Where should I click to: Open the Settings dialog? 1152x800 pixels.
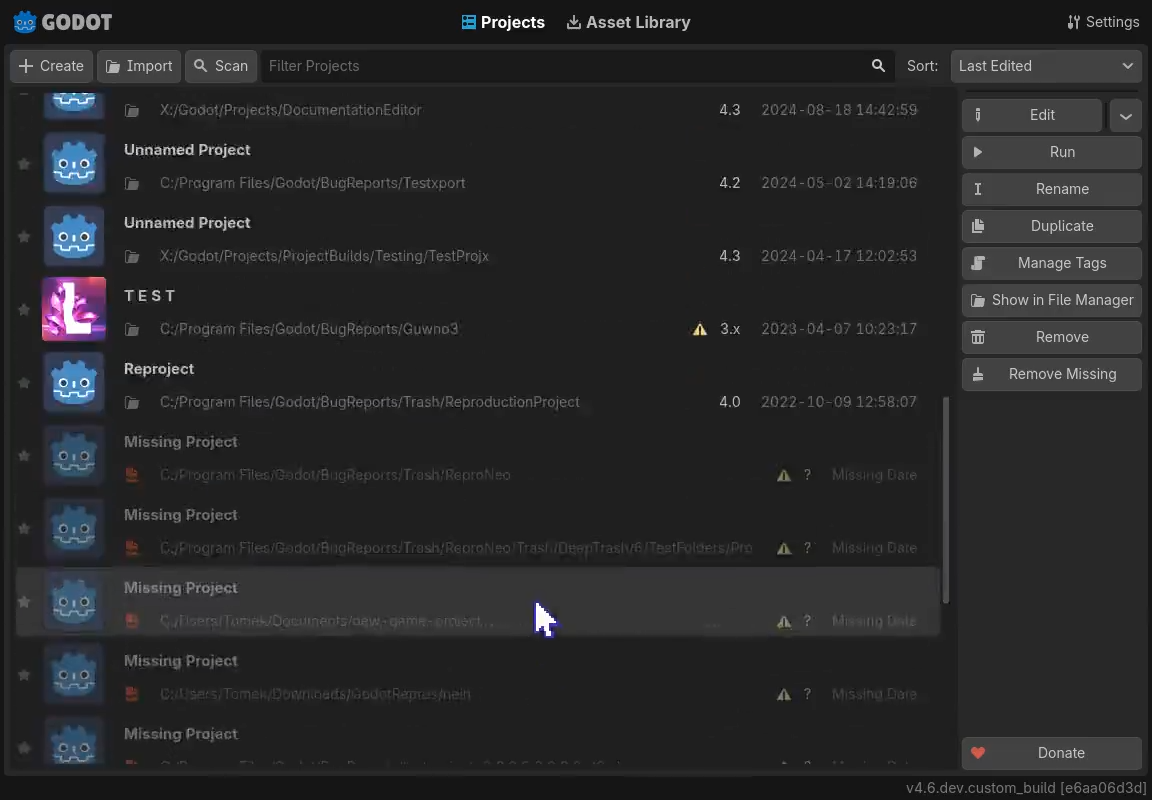(x=1103, y=22)
